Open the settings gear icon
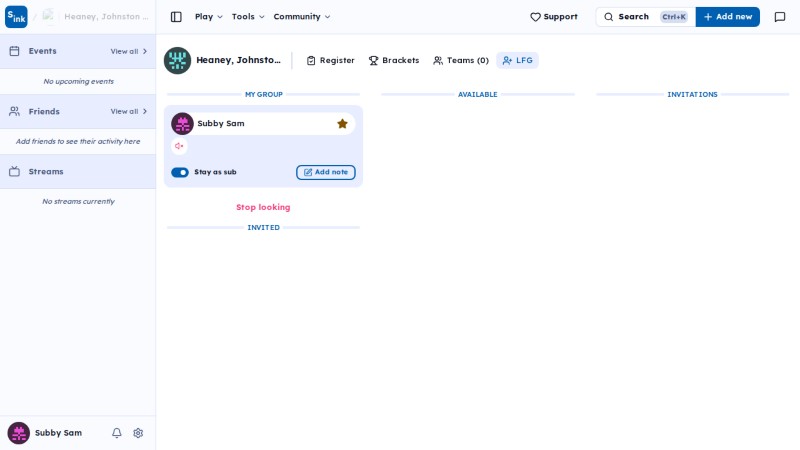 [x=138, y=433]
